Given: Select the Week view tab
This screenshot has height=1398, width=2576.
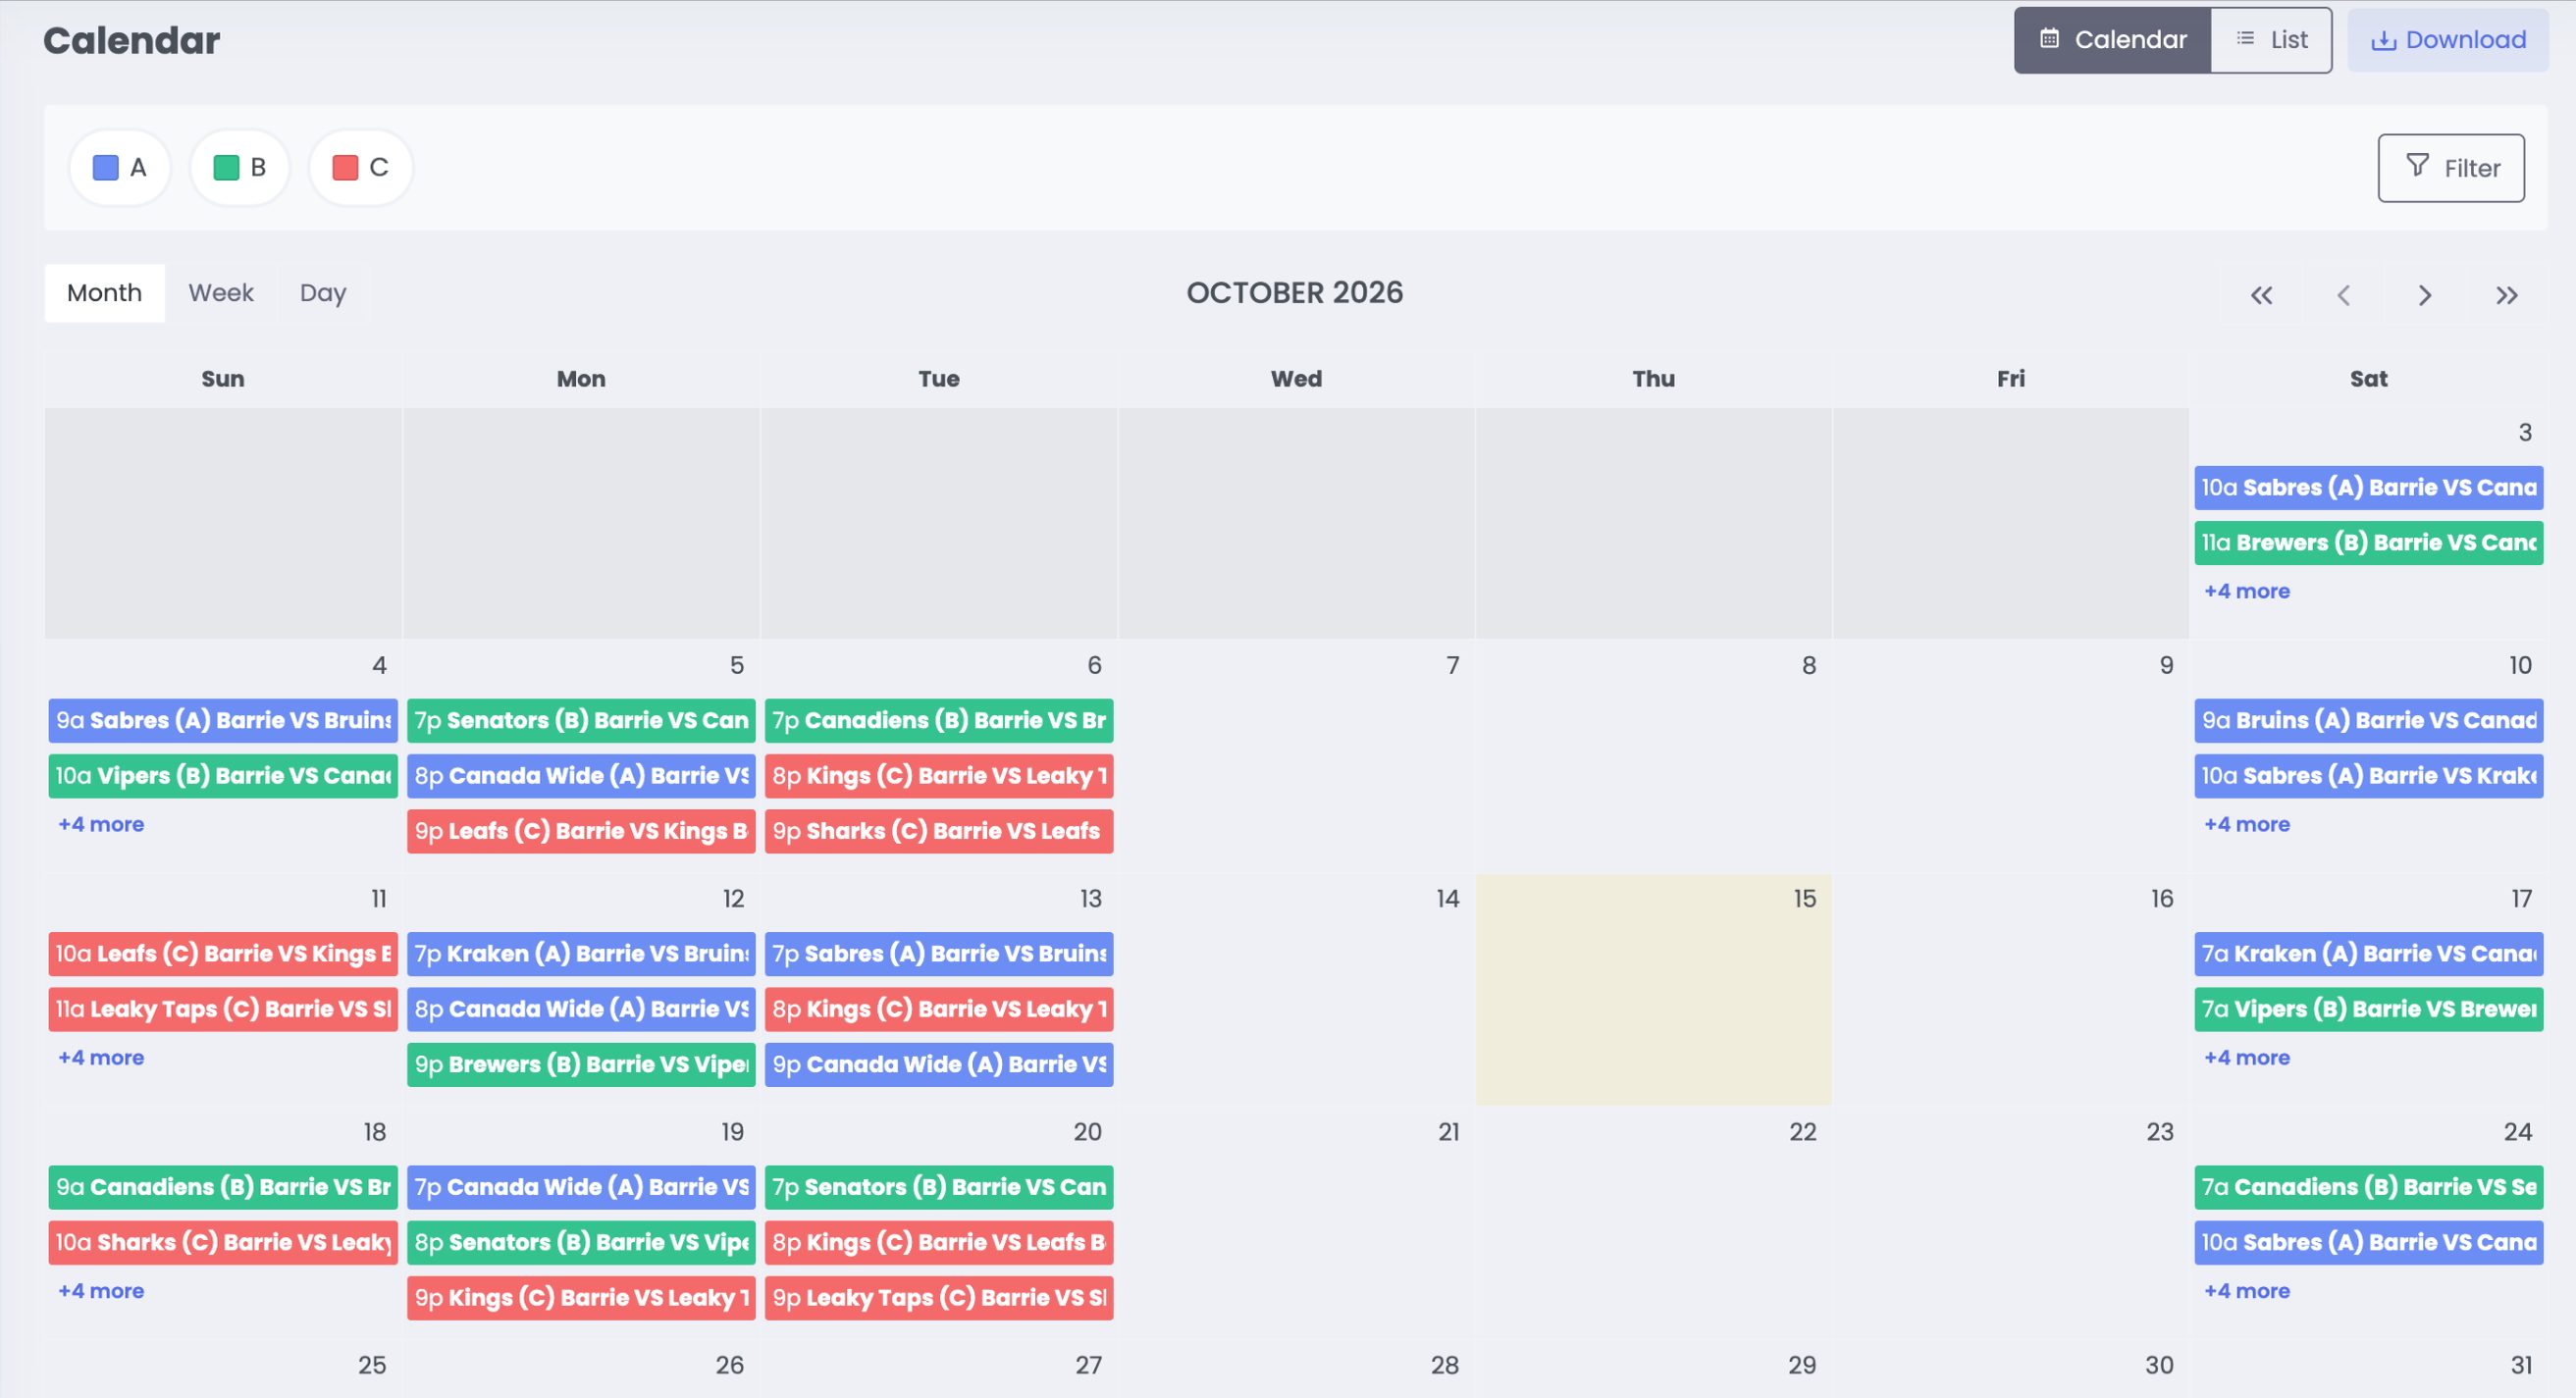Looking at the screenshot, I should (x=221, y=293).
